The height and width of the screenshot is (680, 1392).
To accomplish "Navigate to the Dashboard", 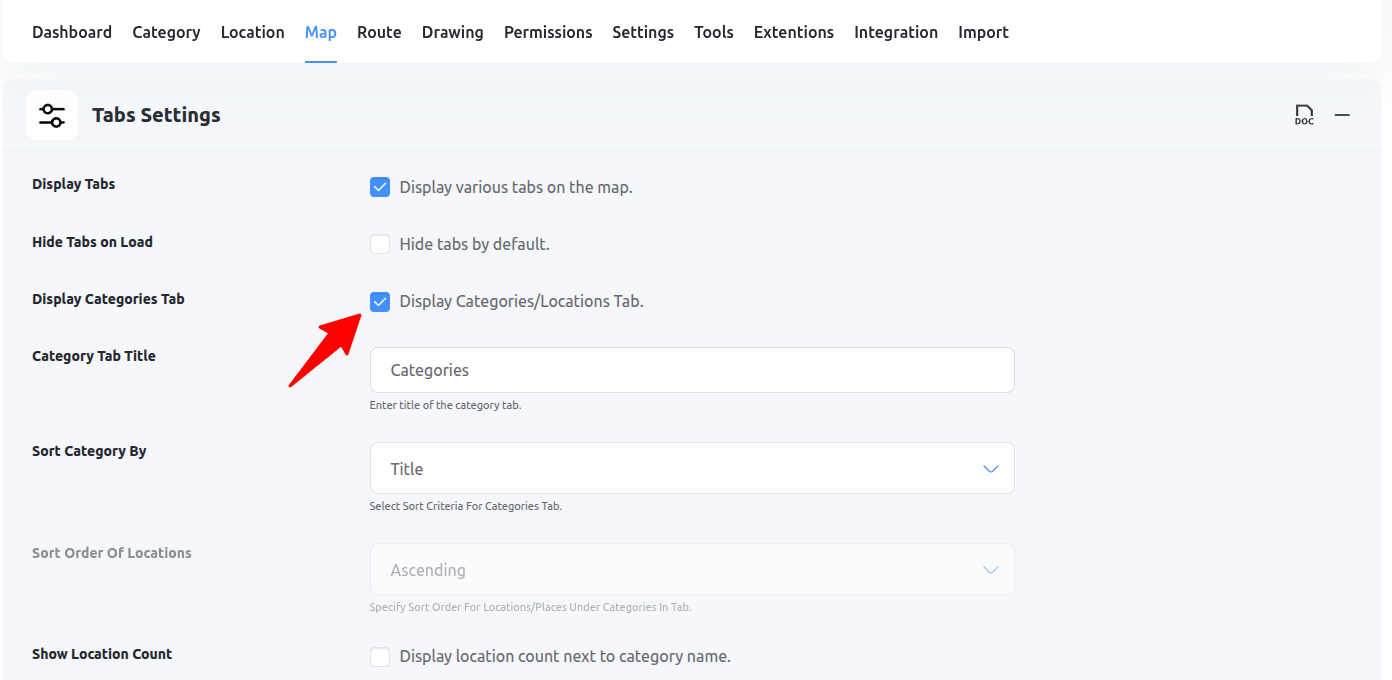I will click(71, 31).
